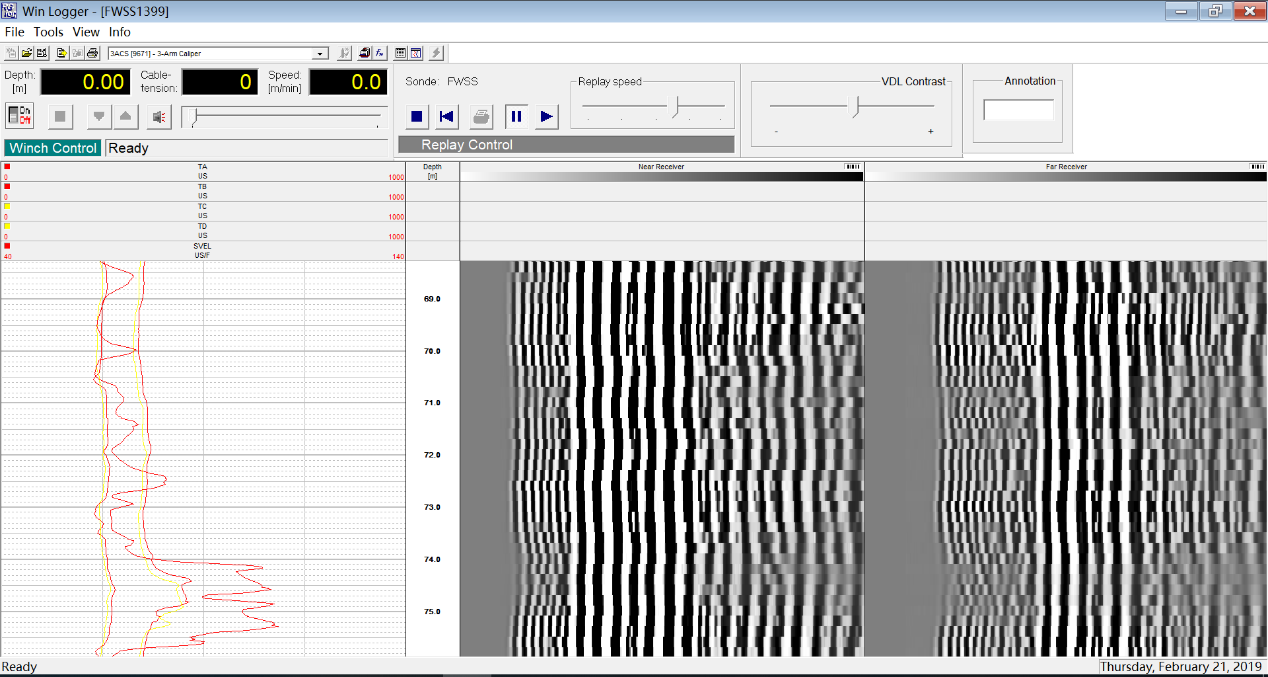The image size is (1268, 677).
Task: Click the Fx function toolbar icon
Action: 380,53
